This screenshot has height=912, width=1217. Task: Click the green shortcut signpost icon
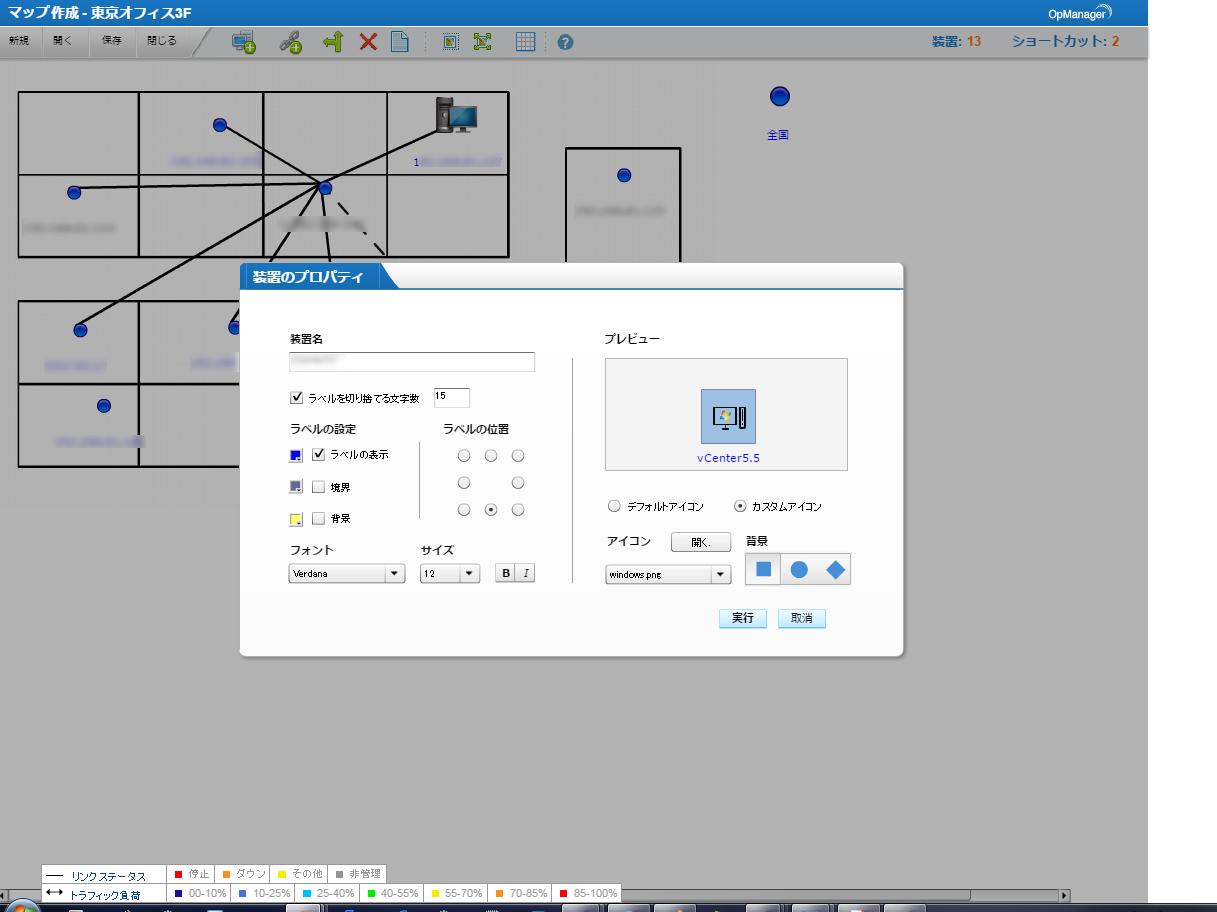point(332,42)
